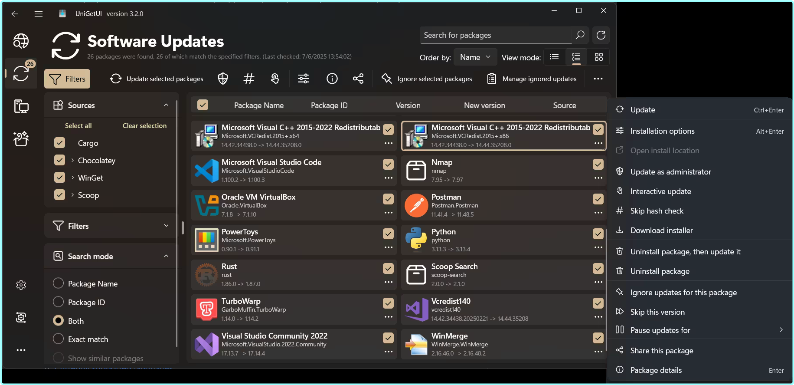Open the sidebar three-dot more menu

(x=21, y=350)
